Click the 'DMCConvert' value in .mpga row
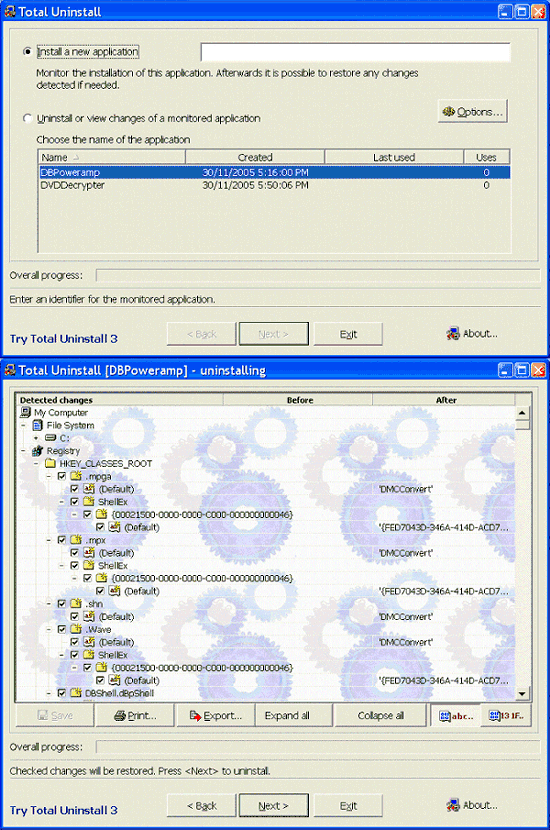The width and height of the screenshot is (550, 830). [x=406, y=489]
